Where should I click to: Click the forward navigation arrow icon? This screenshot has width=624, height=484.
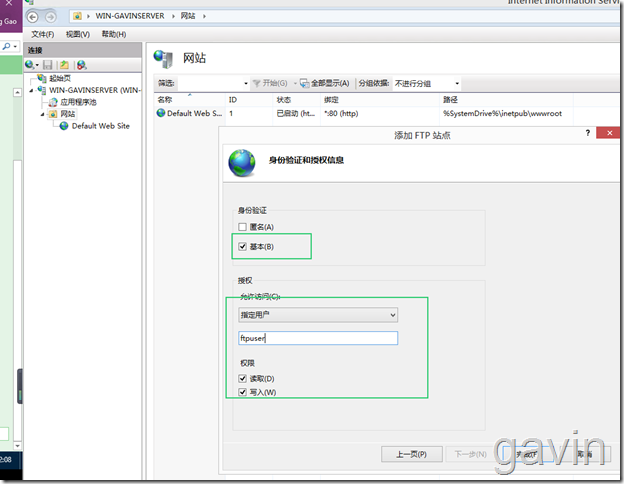(50, 17)
